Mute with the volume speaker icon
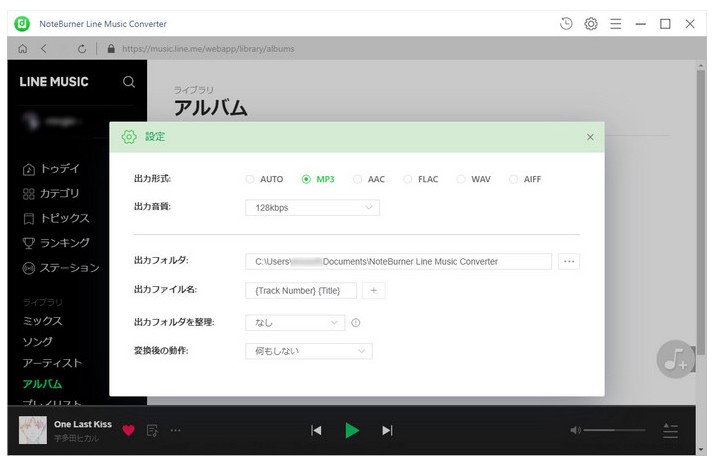Image resolution: width=716 pixels, height=464 pixels. (575, 430)
